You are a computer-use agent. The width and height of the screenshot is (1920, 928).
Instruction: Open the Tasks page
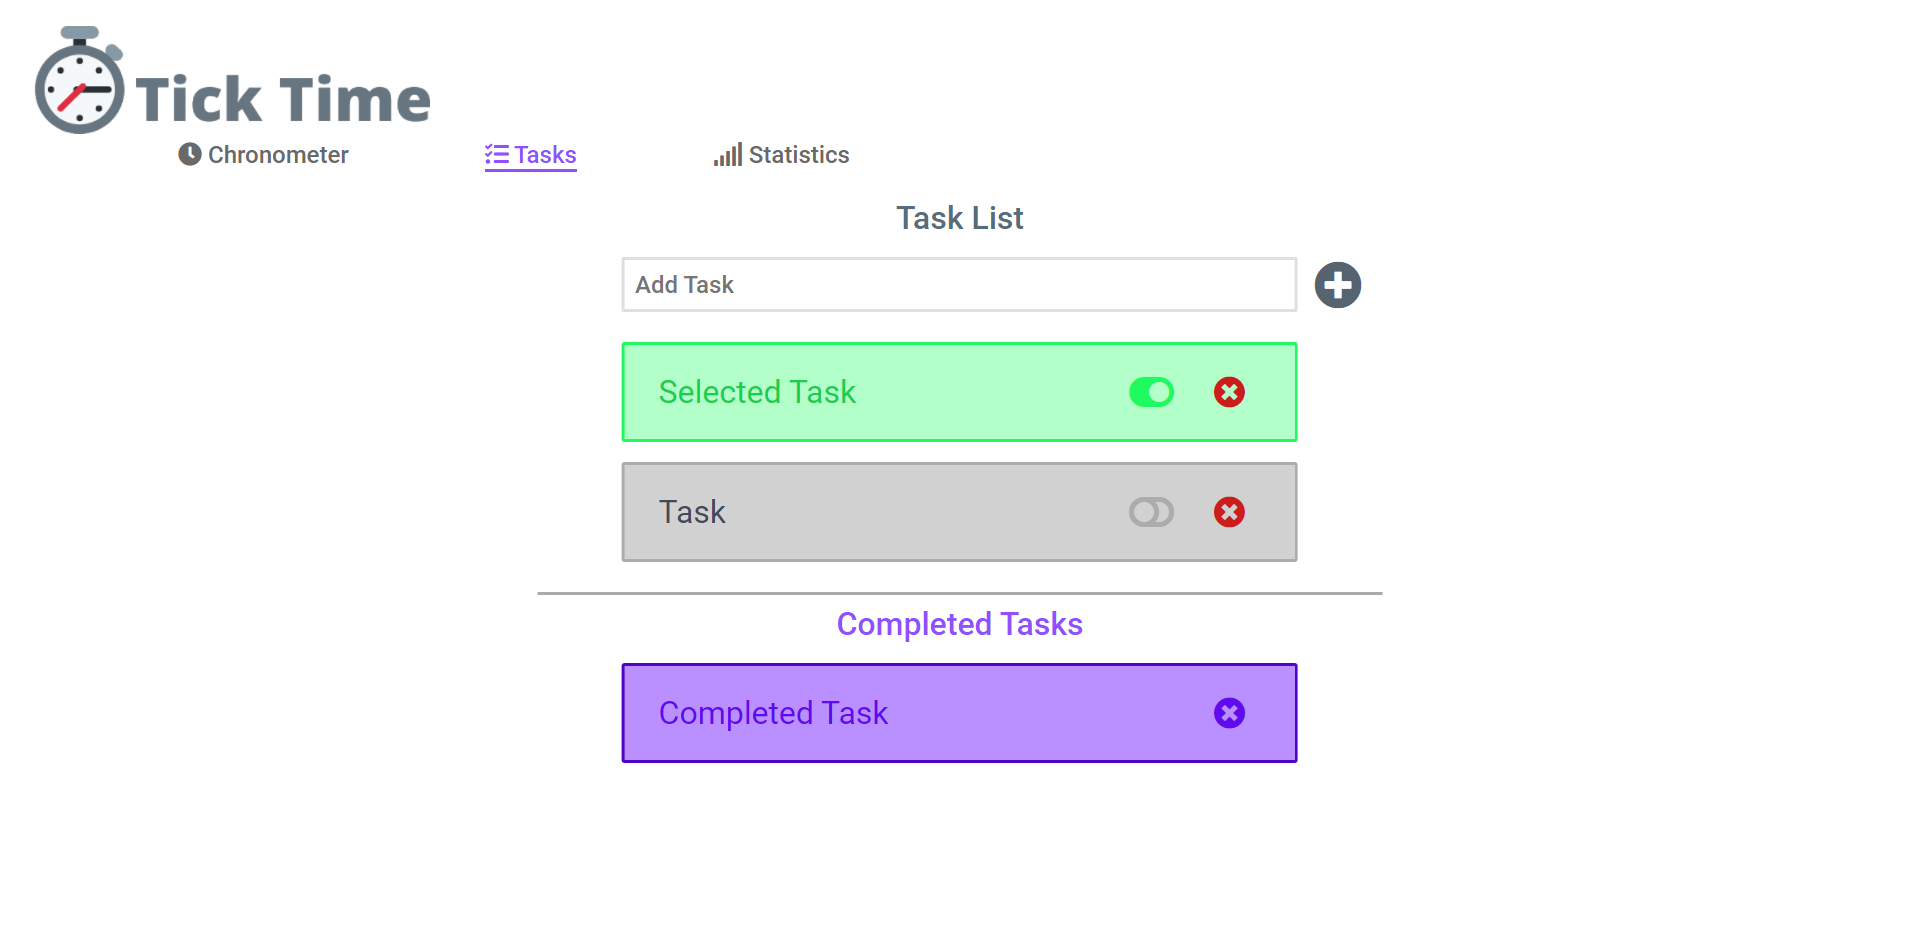[545, 154]
